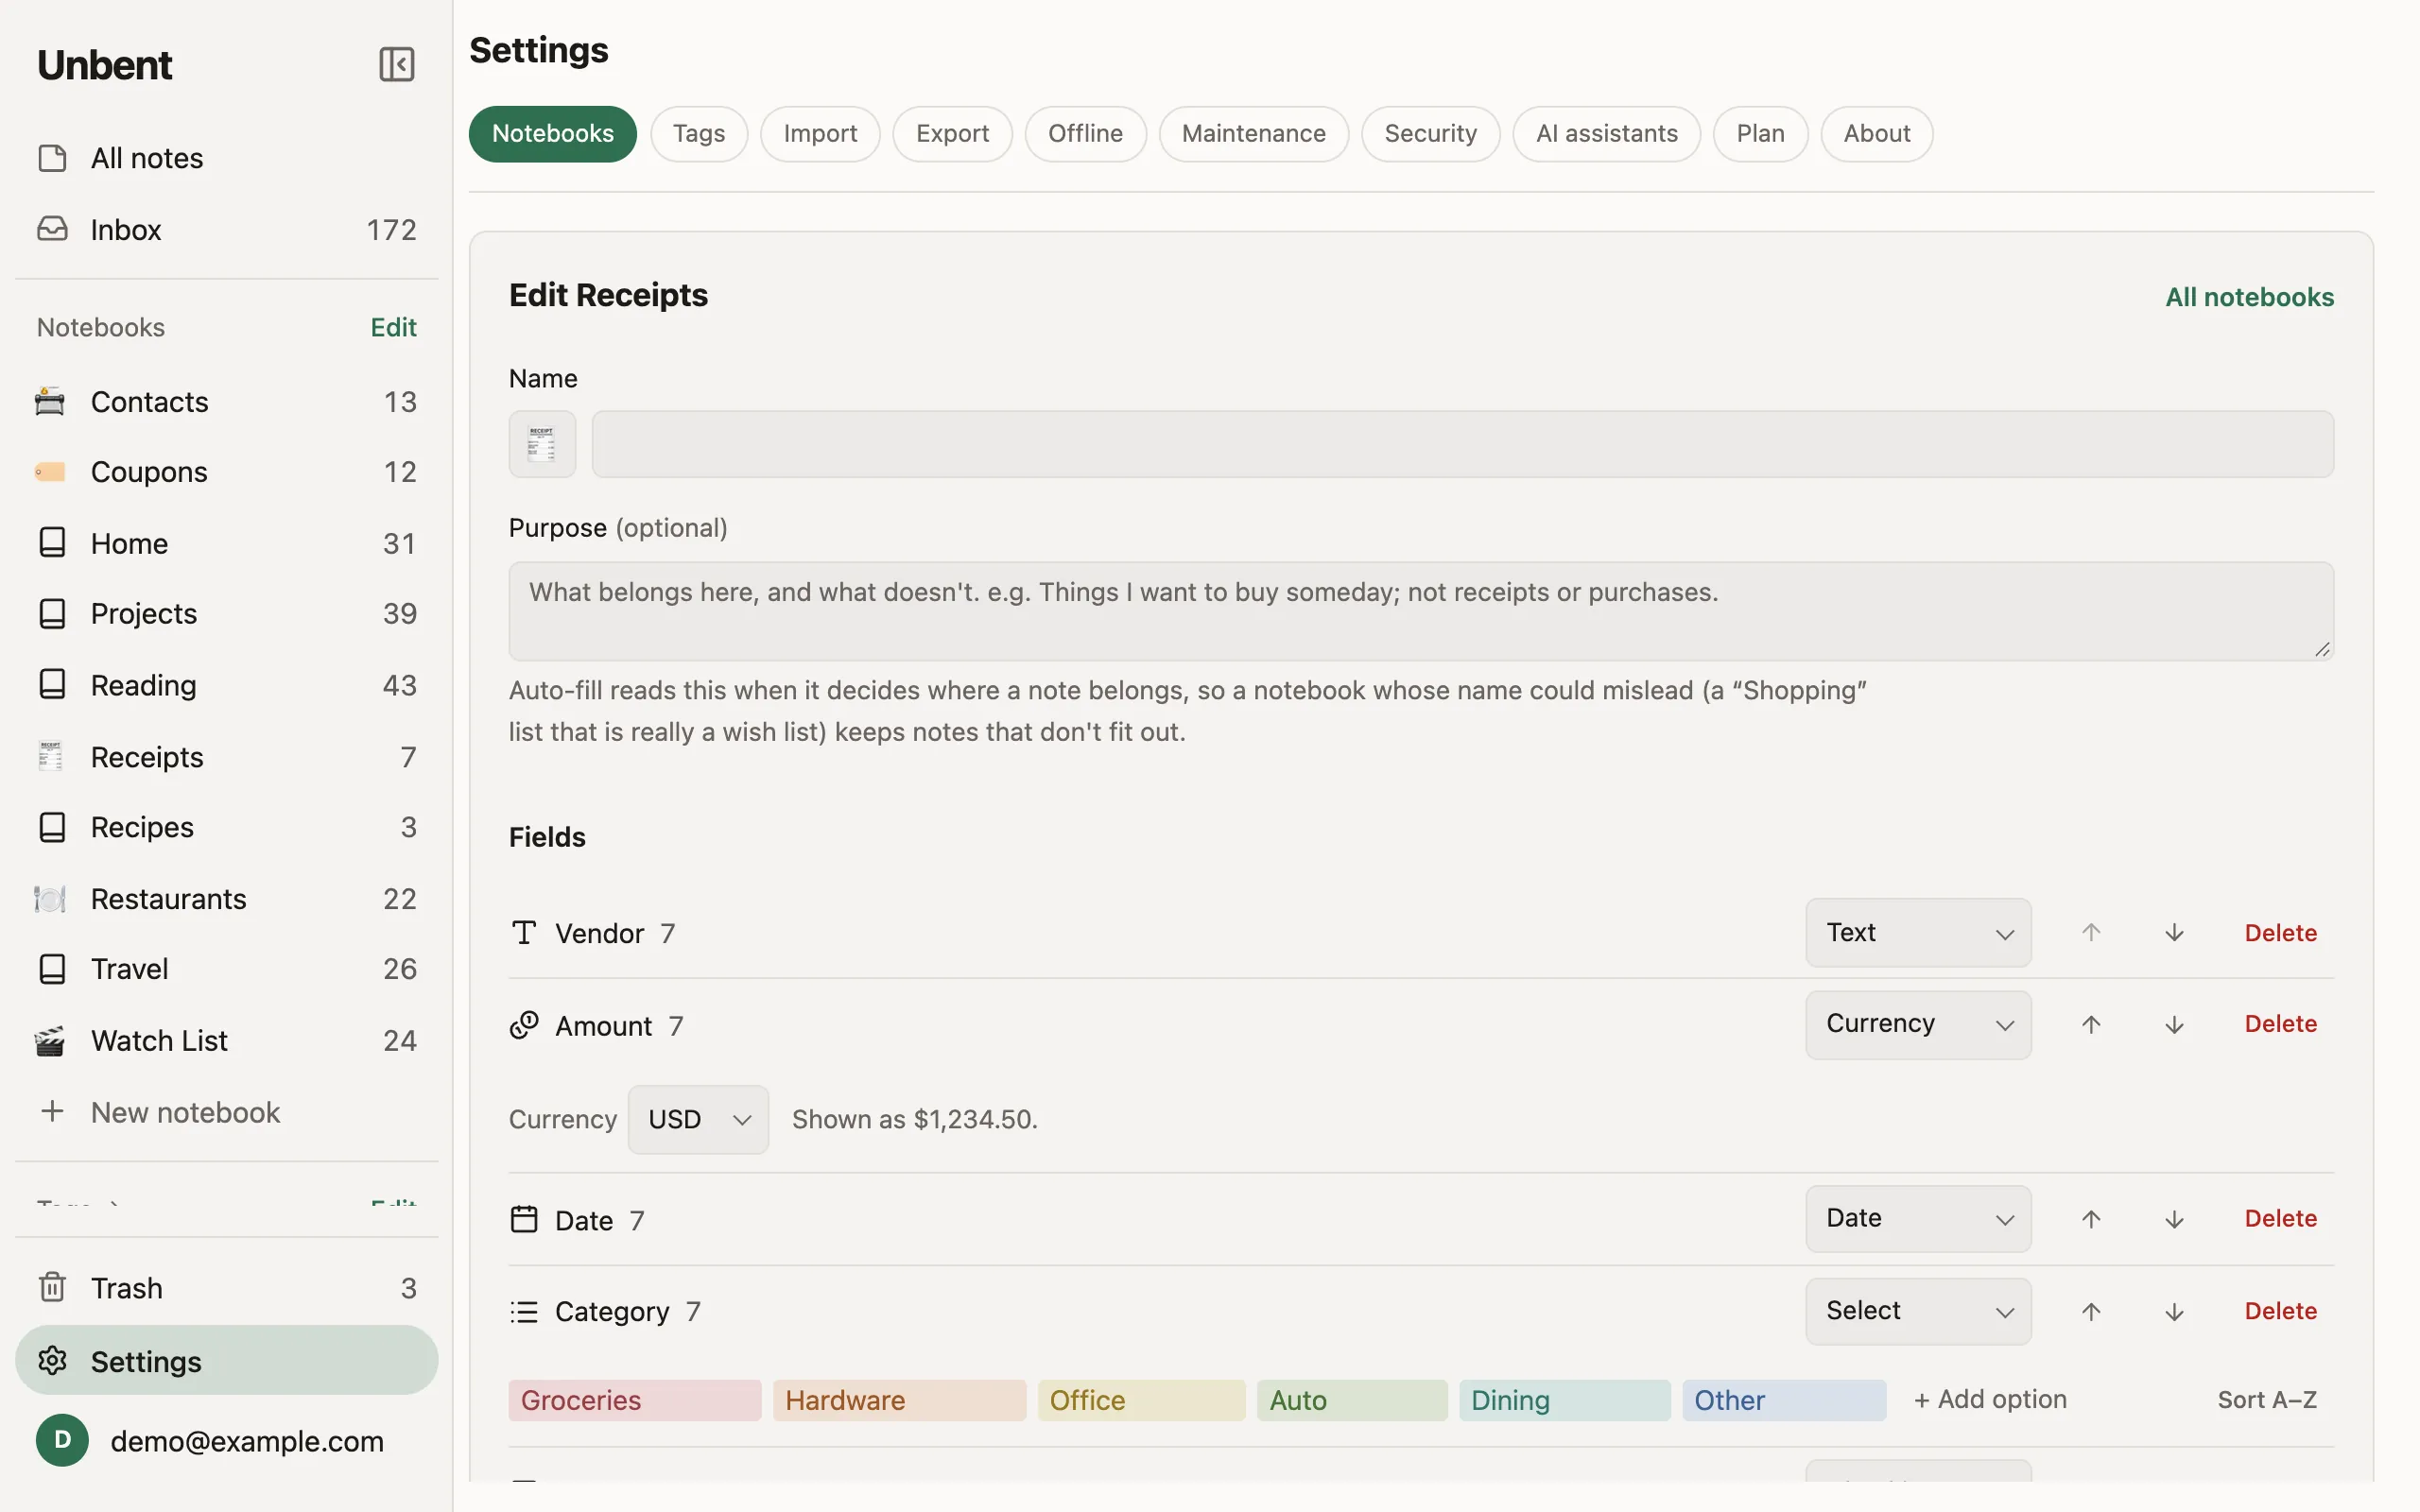Open Category field Select type dropdown
Image resolution: width=2420 pixels, height=1512 pixels.
[x=1918, y=1312]
